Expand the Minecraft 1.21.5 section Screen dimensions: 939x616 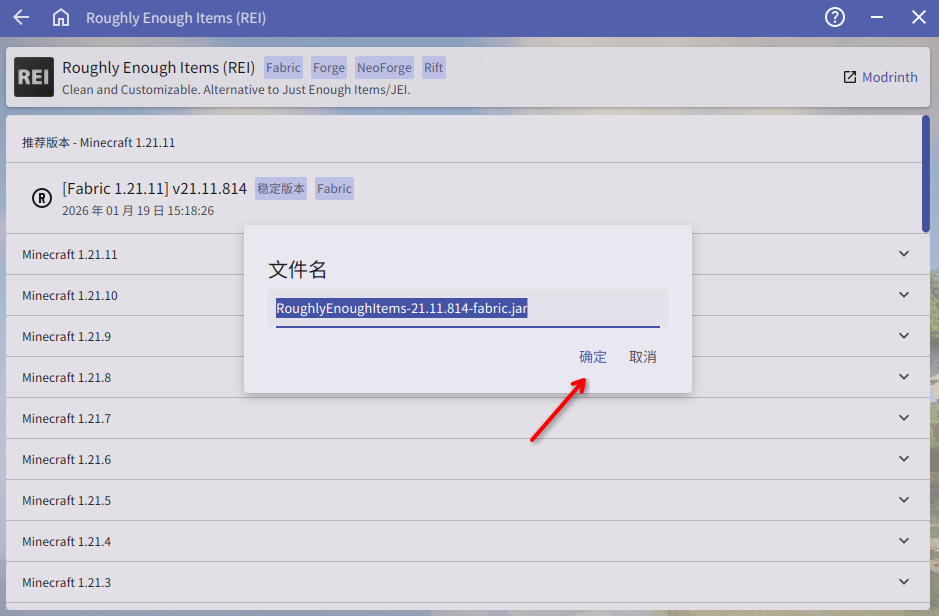pos(904,501)
